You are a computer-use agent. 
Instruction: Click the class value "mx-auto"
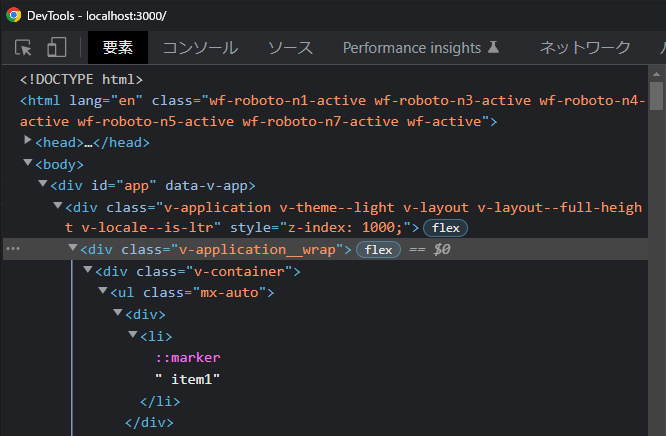click(229, 293)
